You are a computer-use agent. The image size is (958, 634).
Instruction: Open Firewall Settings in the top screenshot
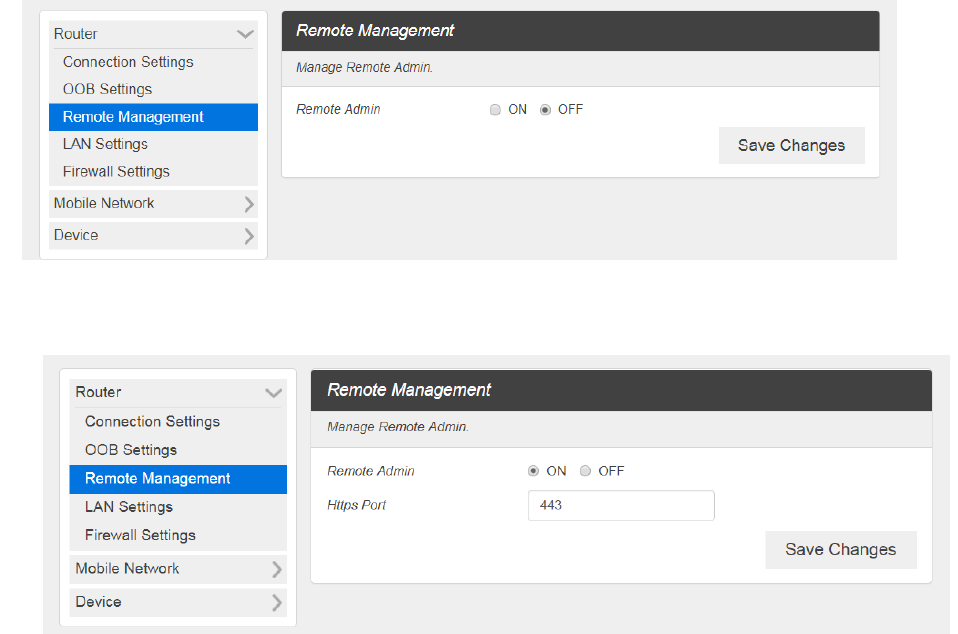pos(116,171)
